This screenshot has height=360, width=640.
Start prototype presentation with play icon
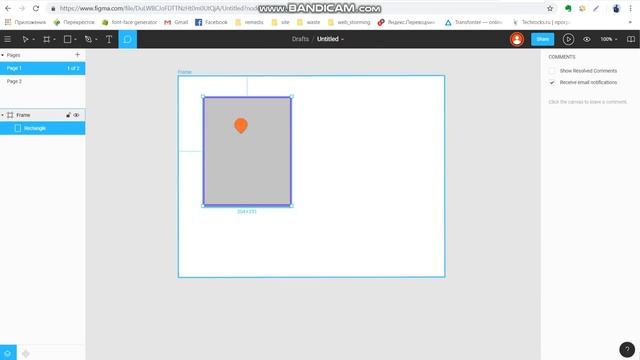(x=568, y=39)
